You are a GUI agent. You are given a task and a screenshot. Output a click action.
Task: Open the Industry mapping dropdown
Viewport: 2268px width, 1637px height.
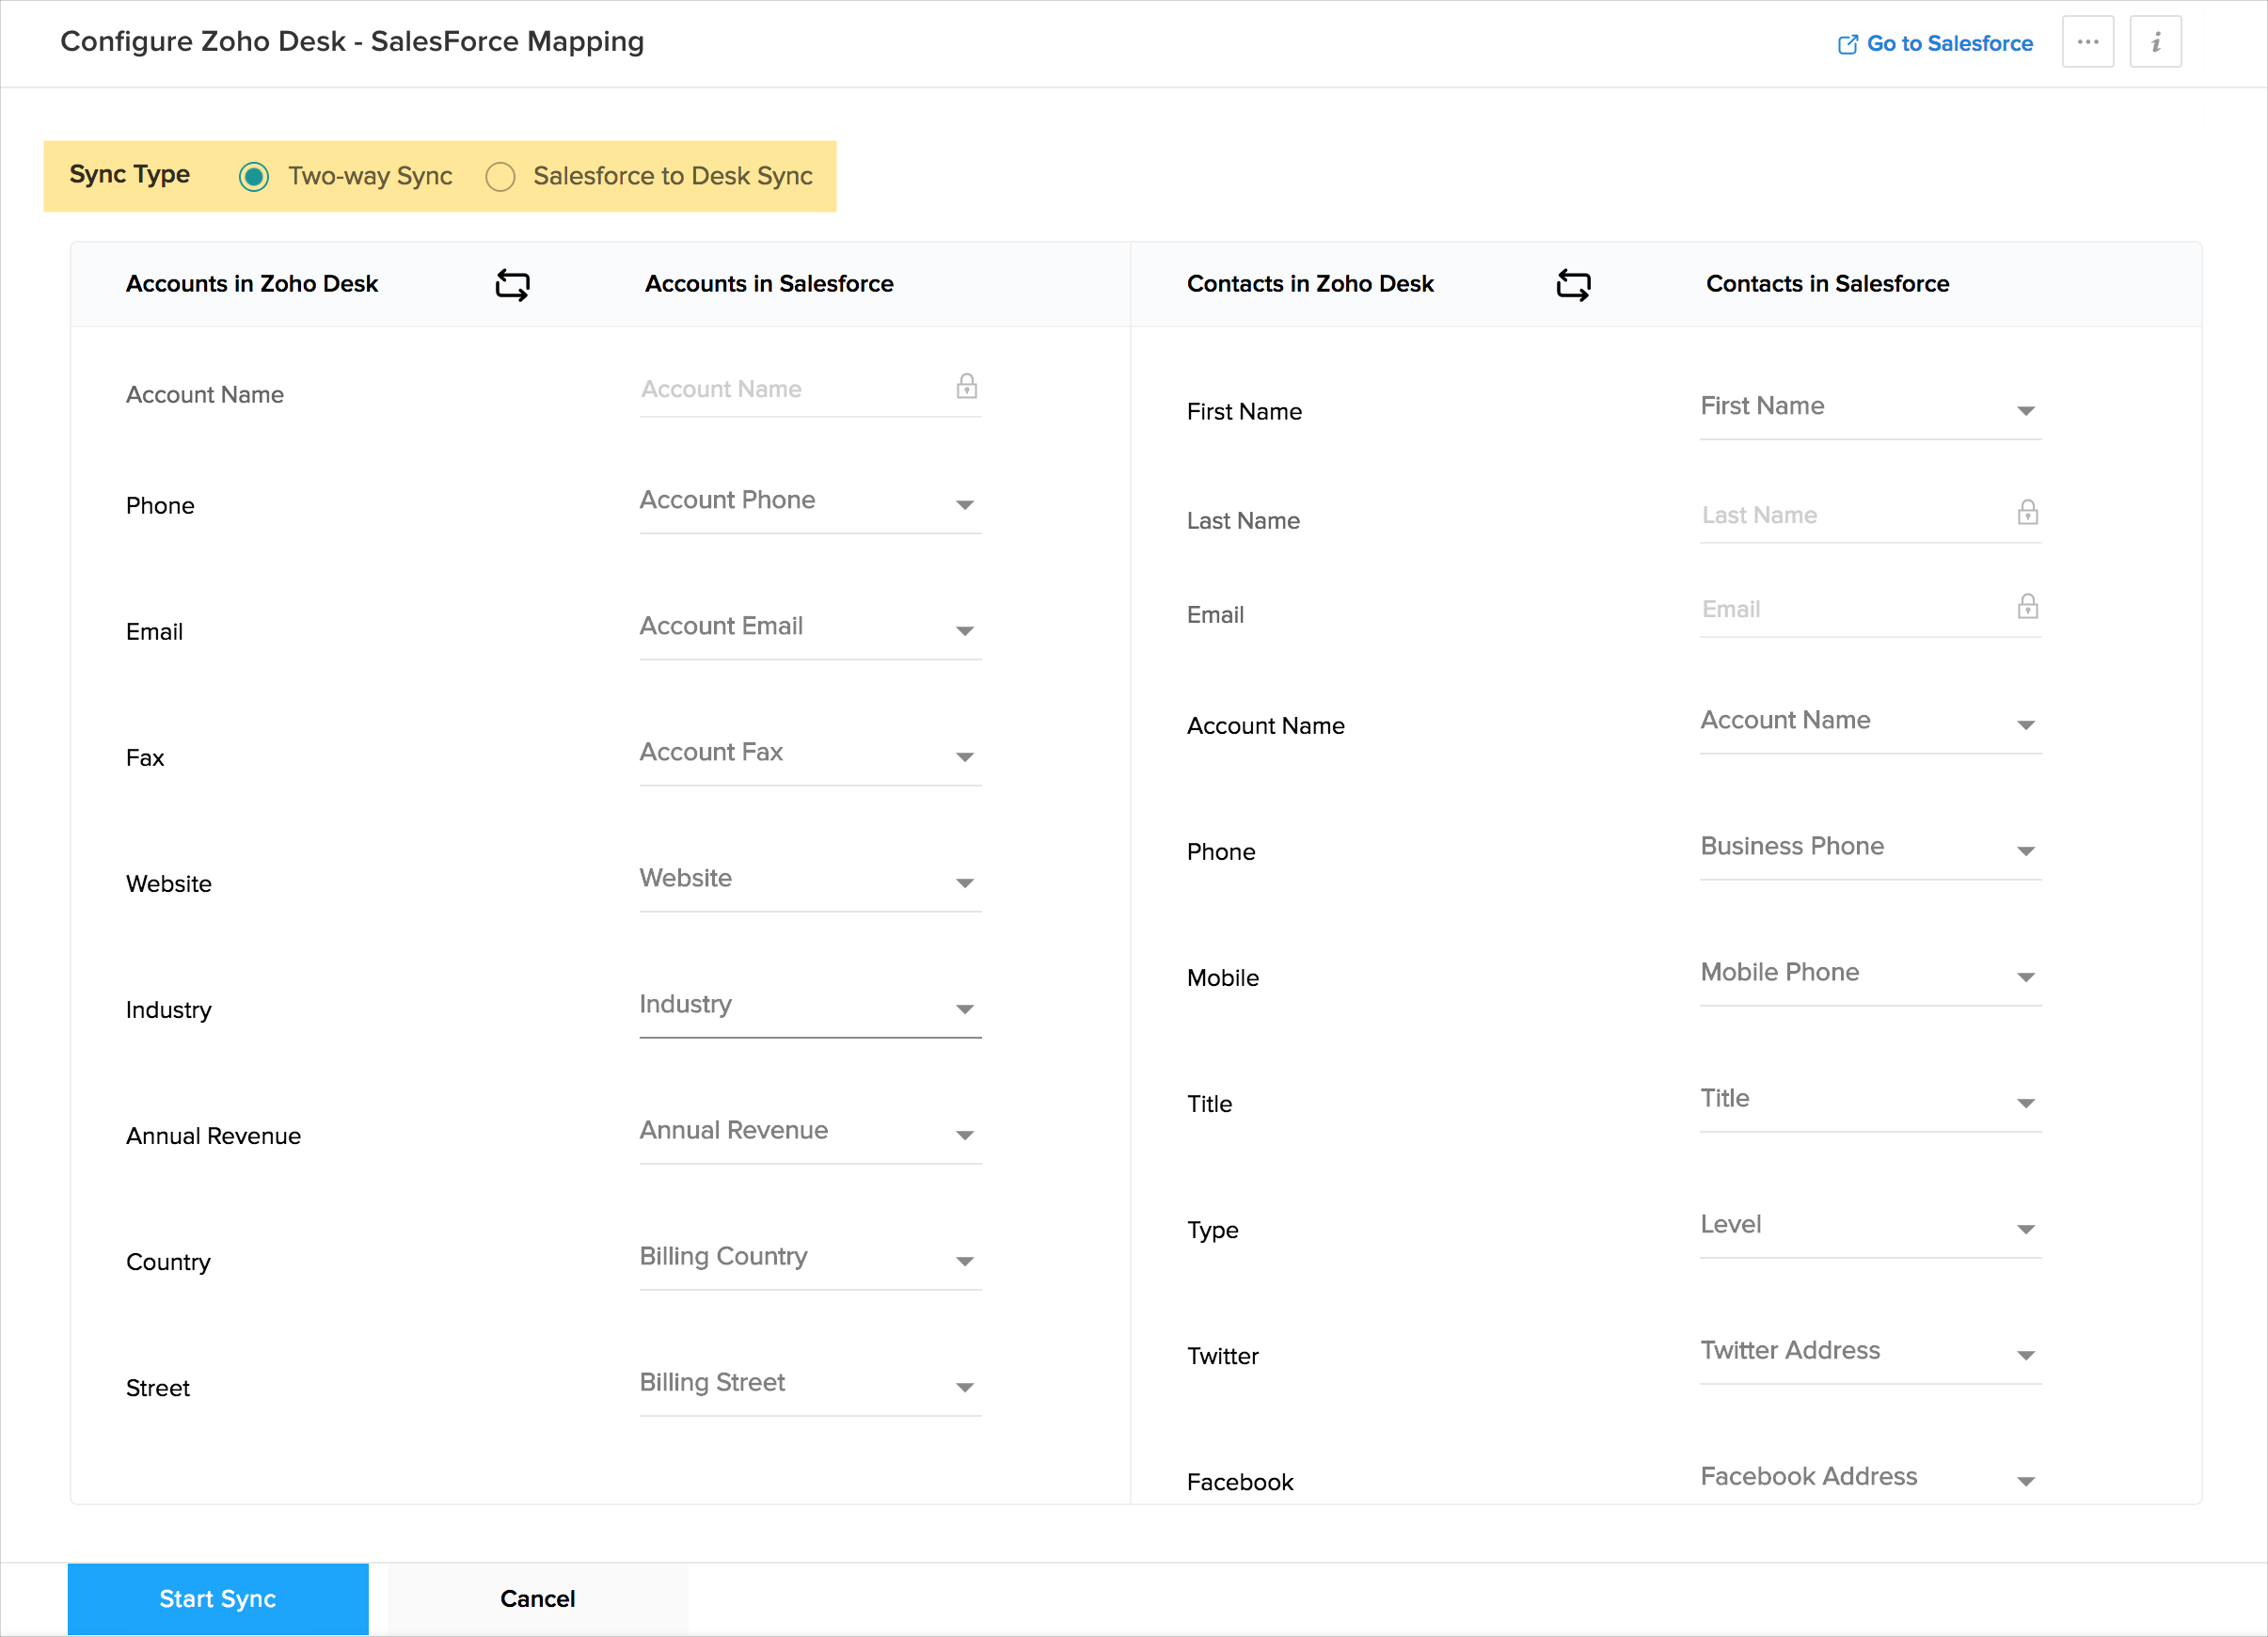964,1008
